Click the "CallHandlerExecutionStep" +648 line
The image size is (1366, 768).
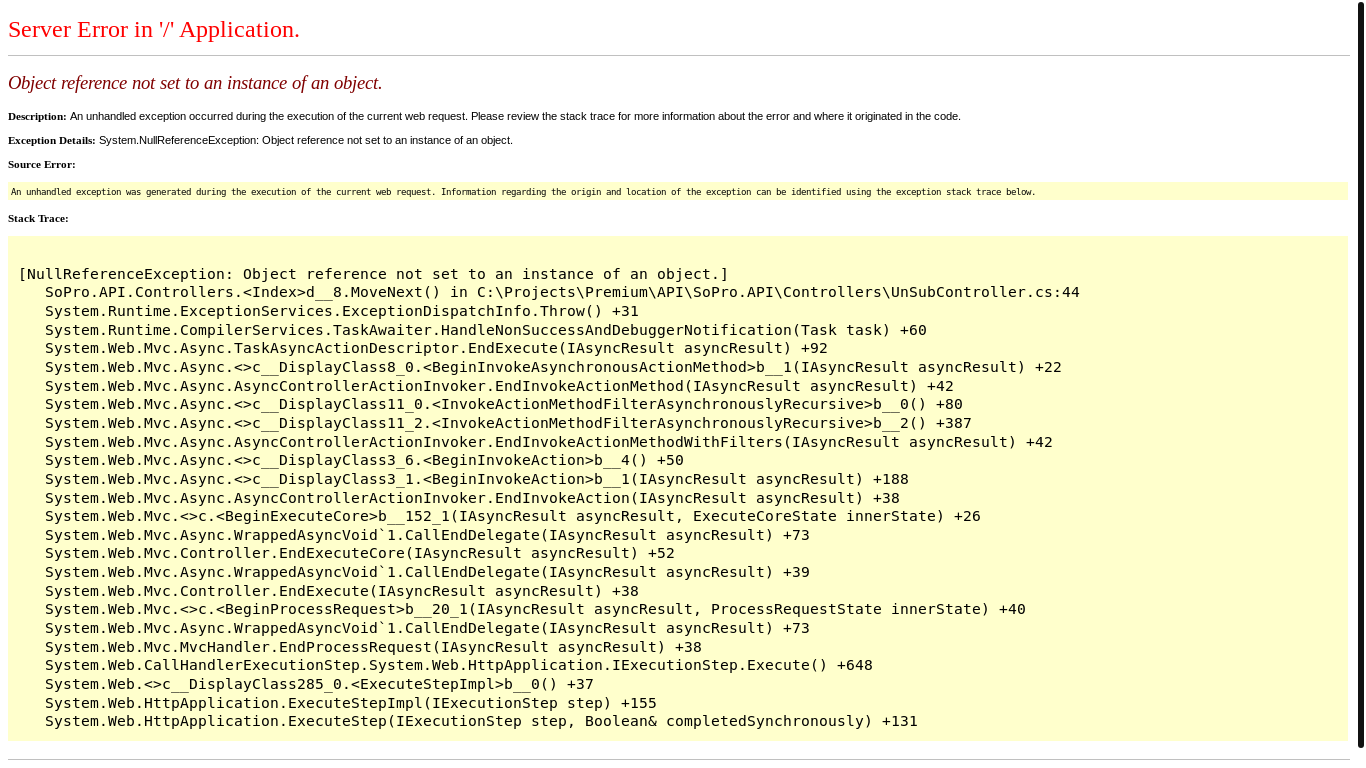point(459,665)
